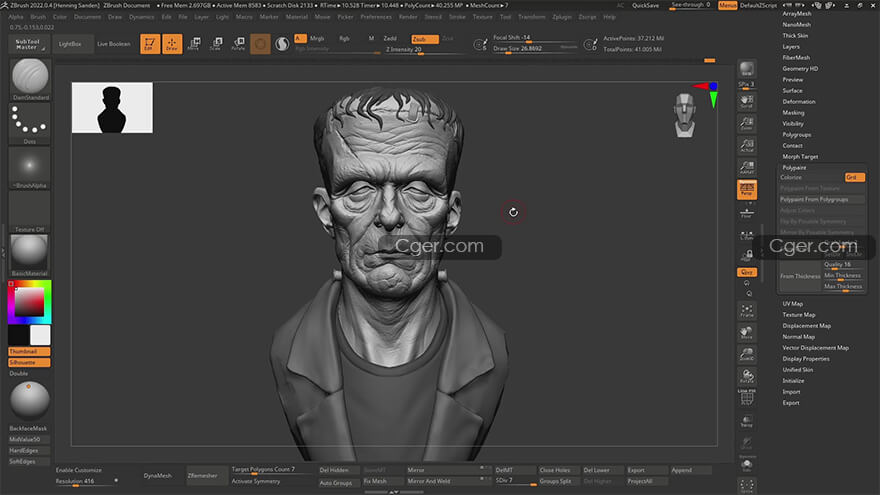Expand the Display Properties section

pos(805,359)
